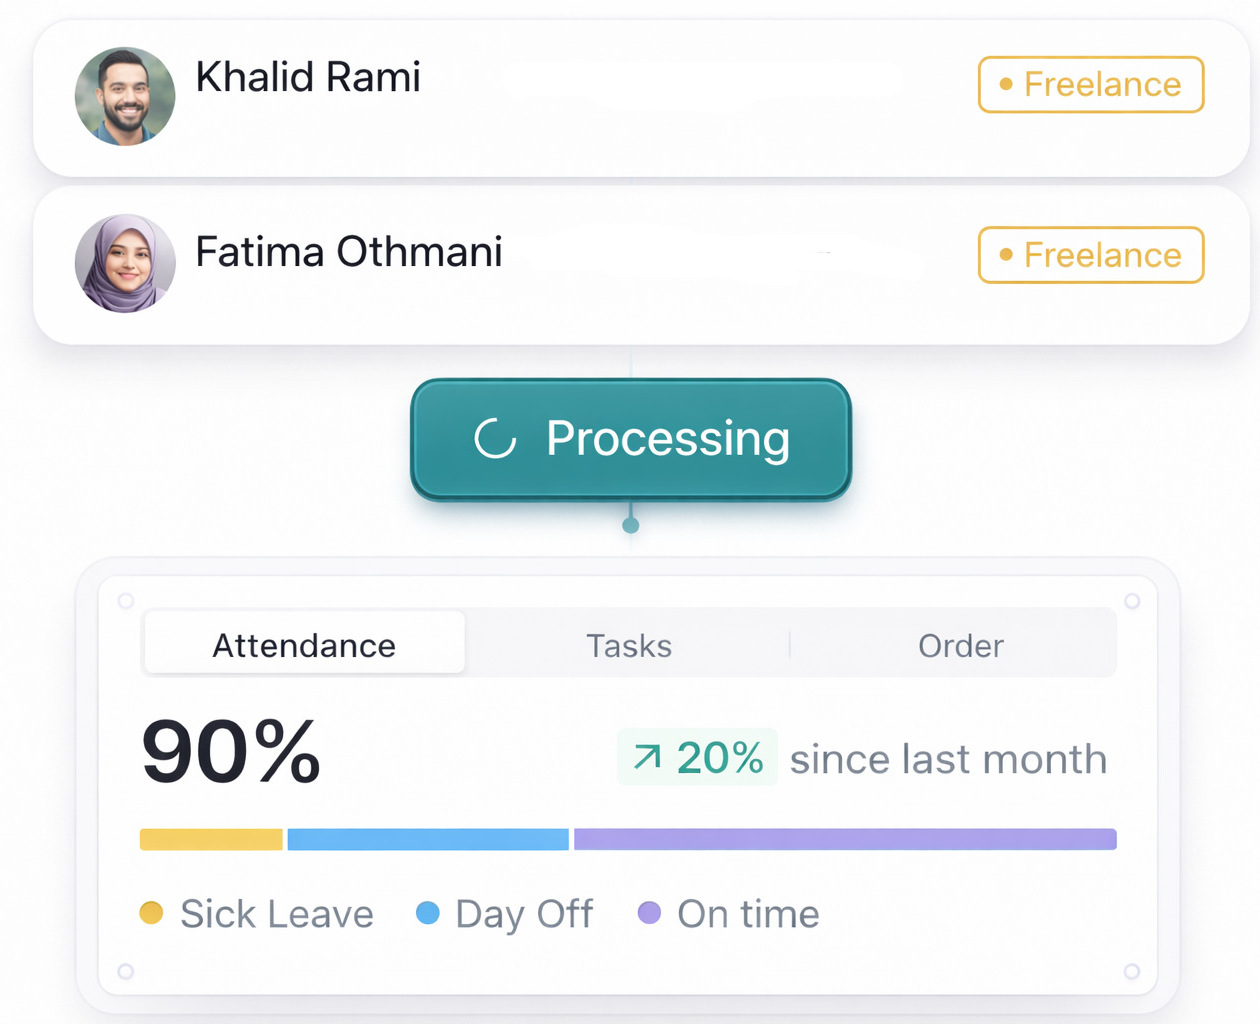Viewport: 1260px width, 1024px height.
Task: Click the yellow Sick Leave bar segment
Action: point(211,839)
